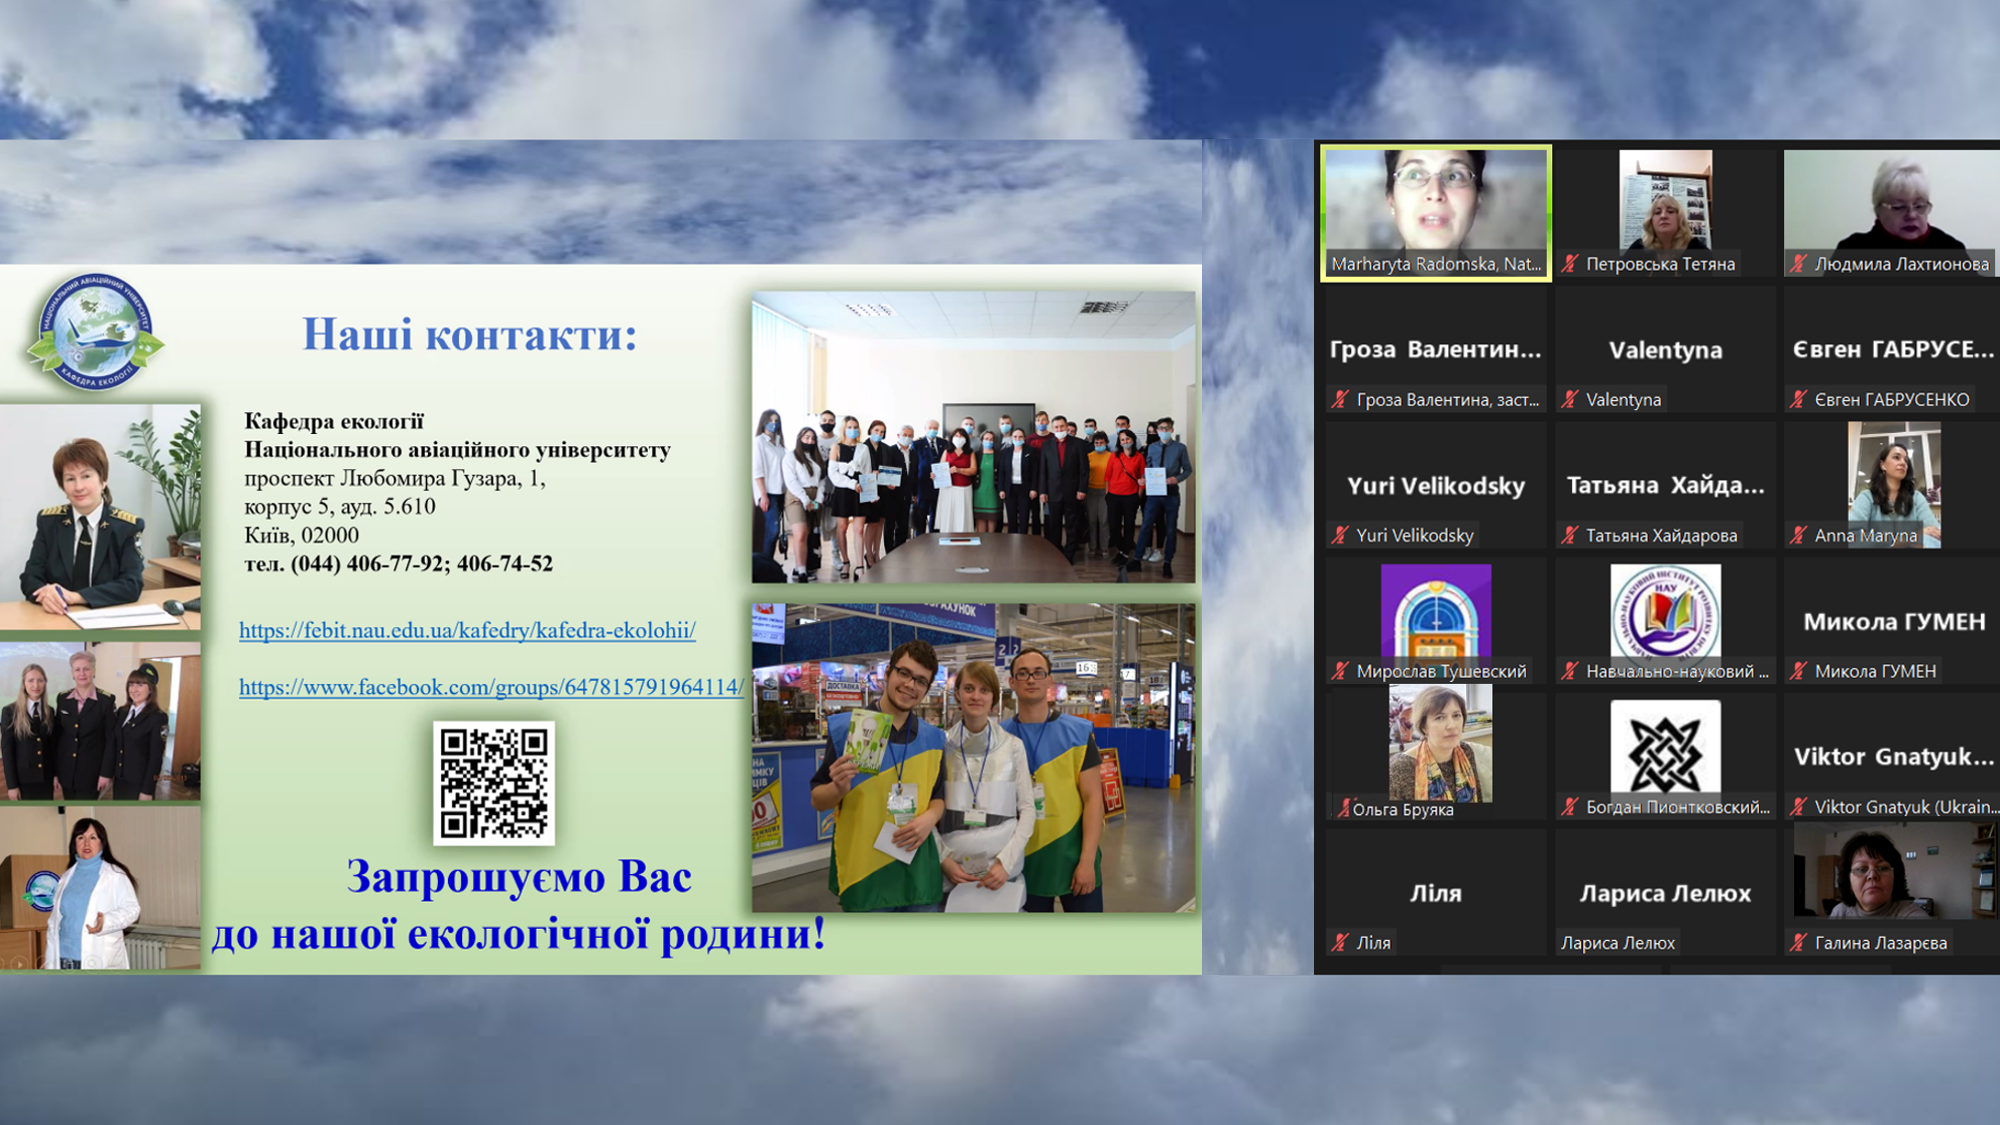Click muted mic icon by Галина Лазарєва
Viewport: 2000px width, 1125px height.
(1799, 942)
